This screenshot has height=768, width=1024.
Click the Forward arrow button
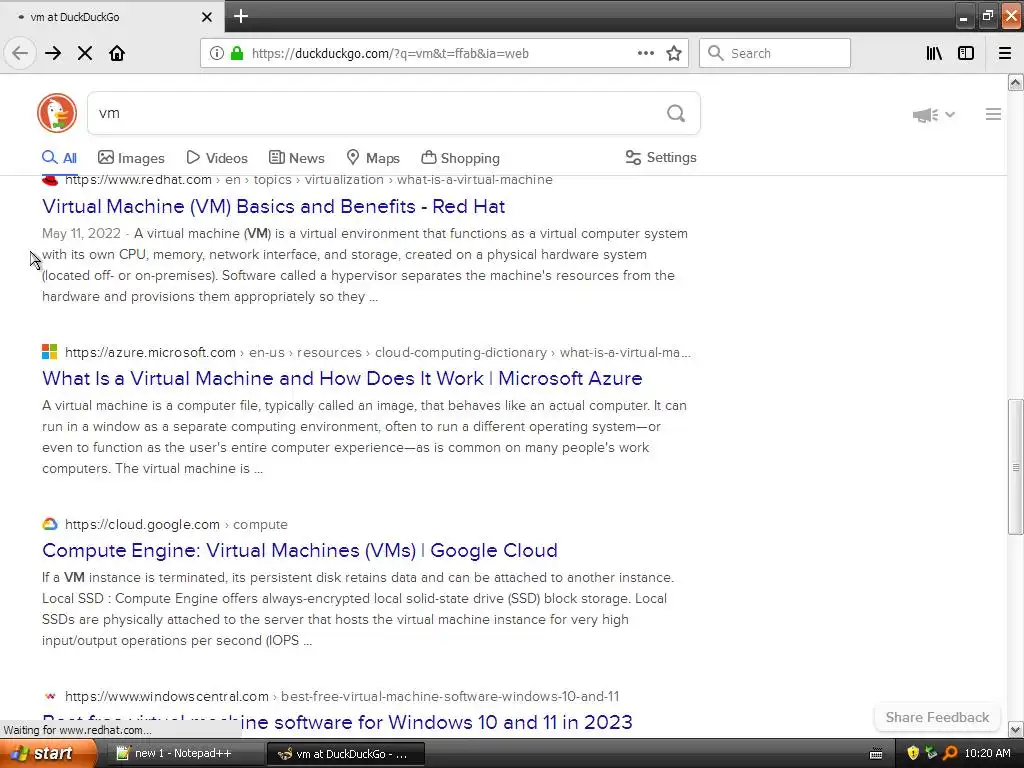tap(53, 53)
